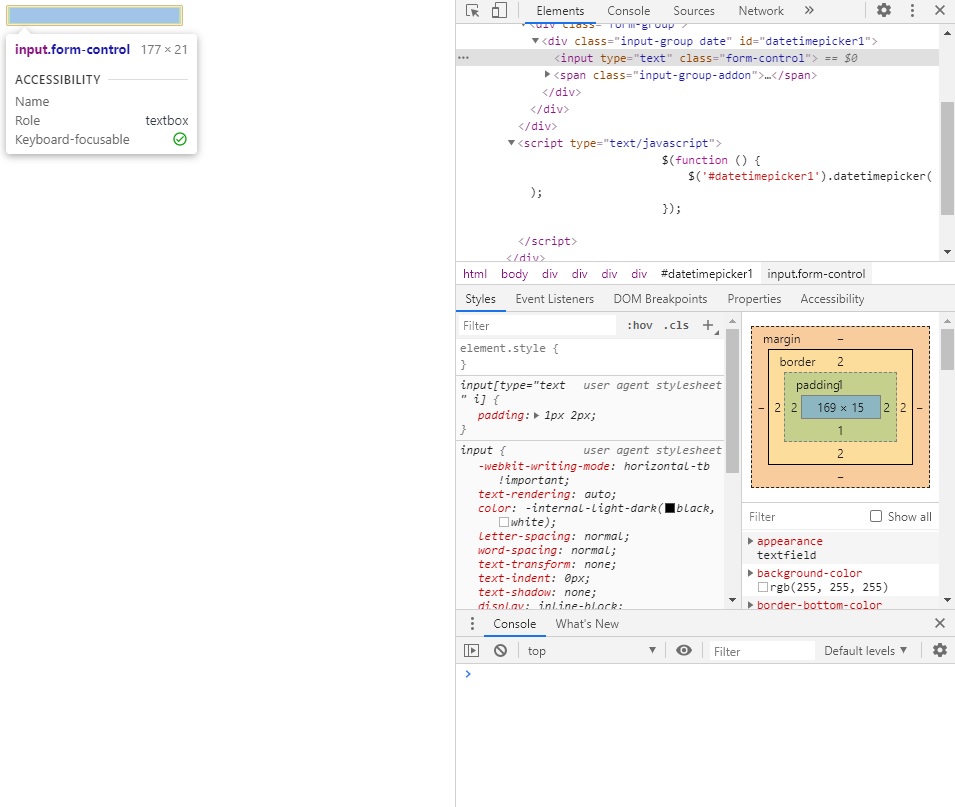Click the text-rendering: auto declaration
The width and height of the screenshot is (955, 807).
coord(547,494)
